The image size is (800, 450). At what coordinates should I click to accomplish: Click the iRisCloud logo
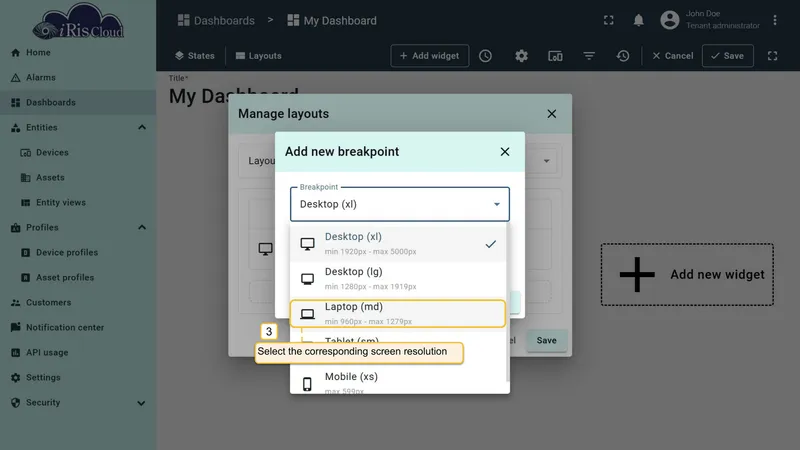78,21
